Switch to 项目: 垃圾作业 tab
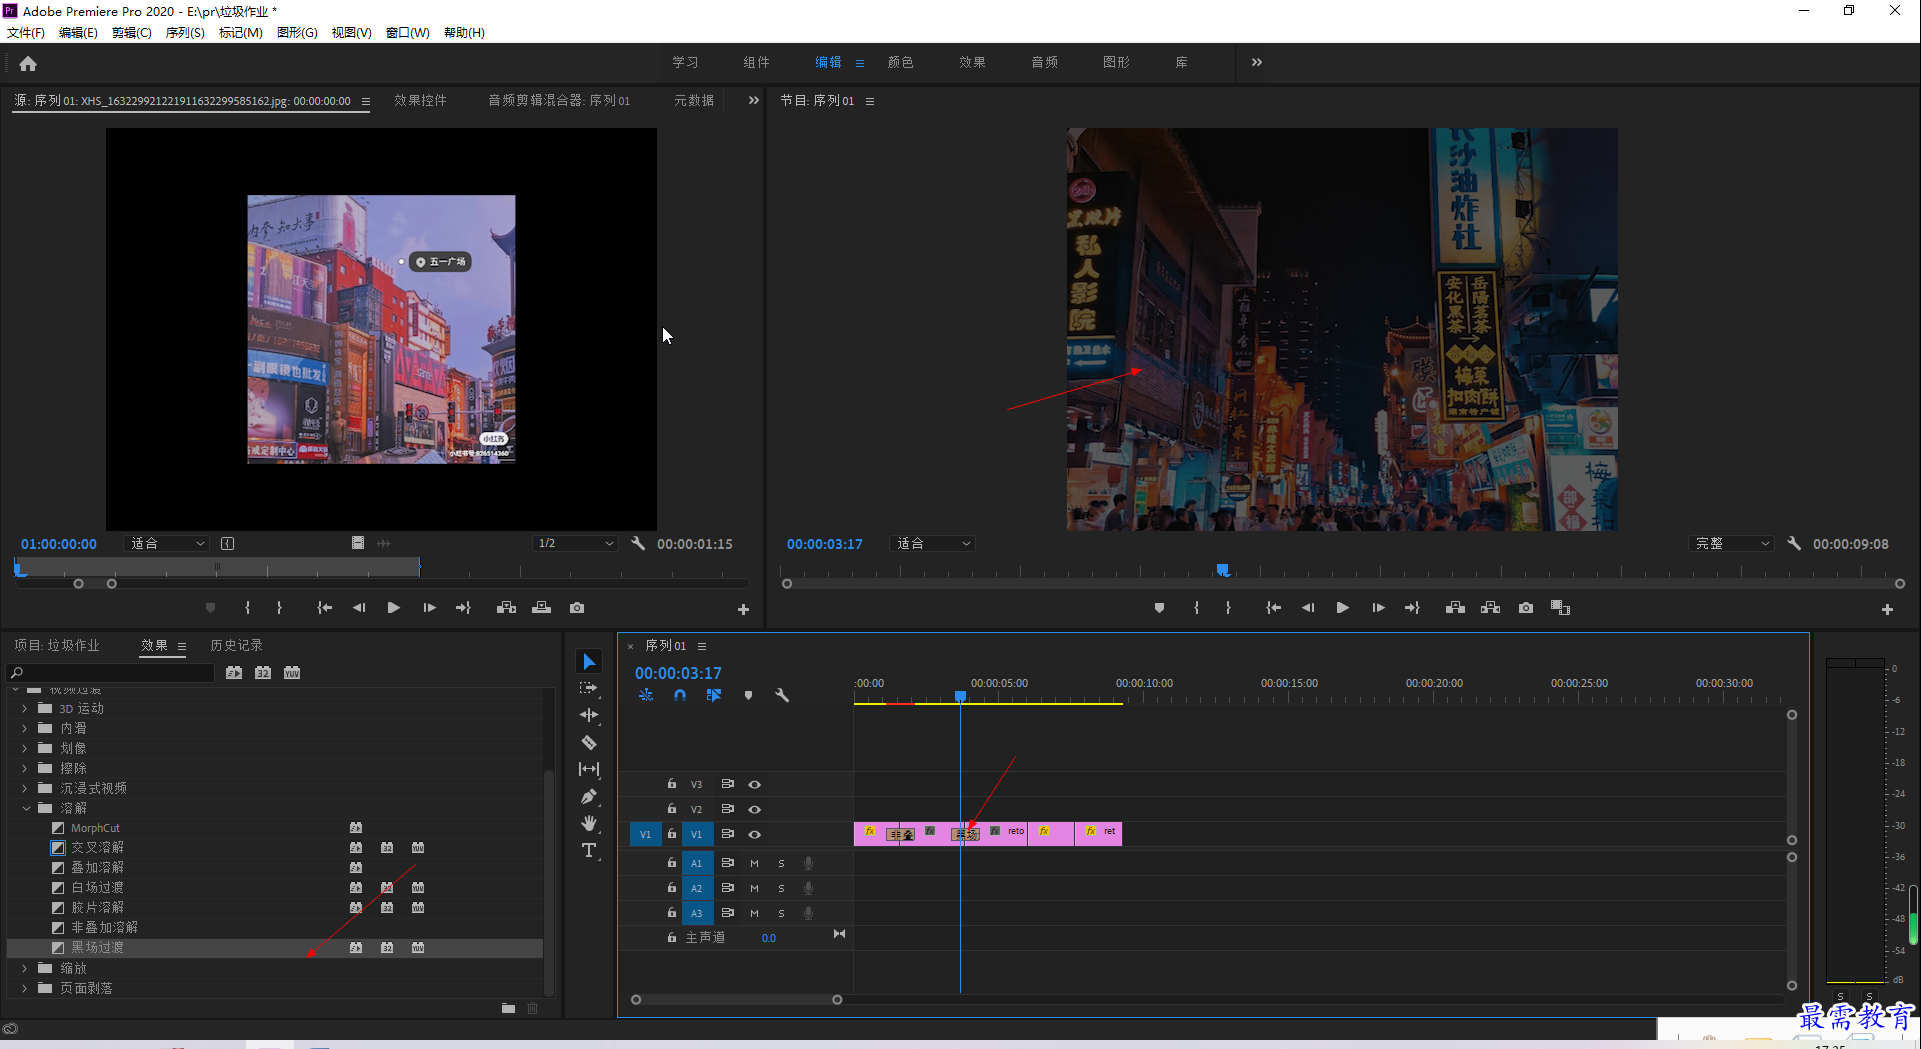The height and width of the screenshot is (1049, 1921). (57, 646)
